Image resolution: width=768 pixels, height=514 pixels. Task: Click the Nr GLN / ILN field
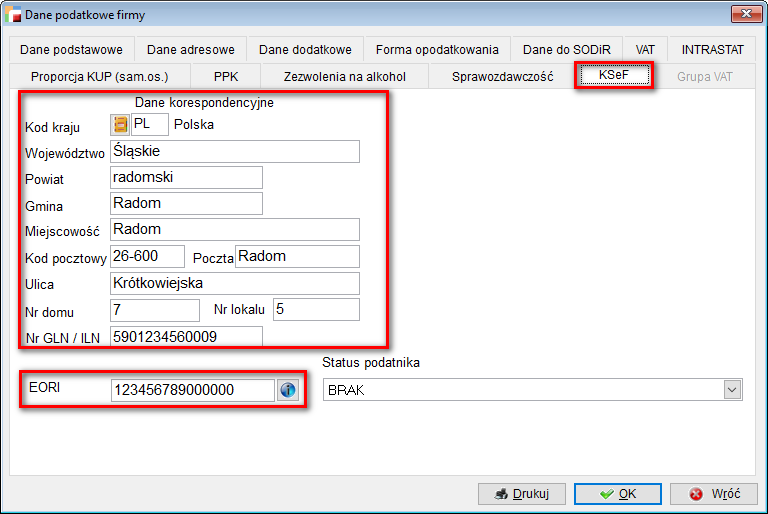click(x=186, y=336)
